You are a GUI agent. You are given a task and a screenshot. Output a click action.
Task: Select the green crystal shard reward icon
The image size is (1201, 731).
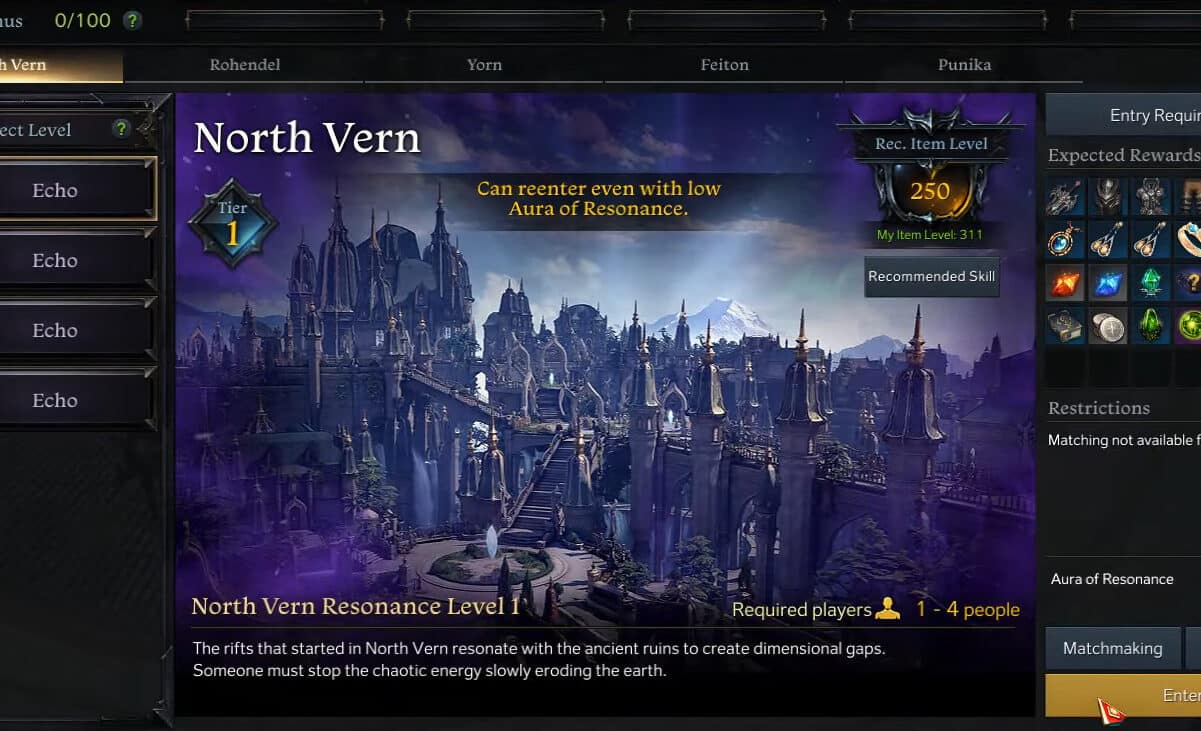(1151, 283)
